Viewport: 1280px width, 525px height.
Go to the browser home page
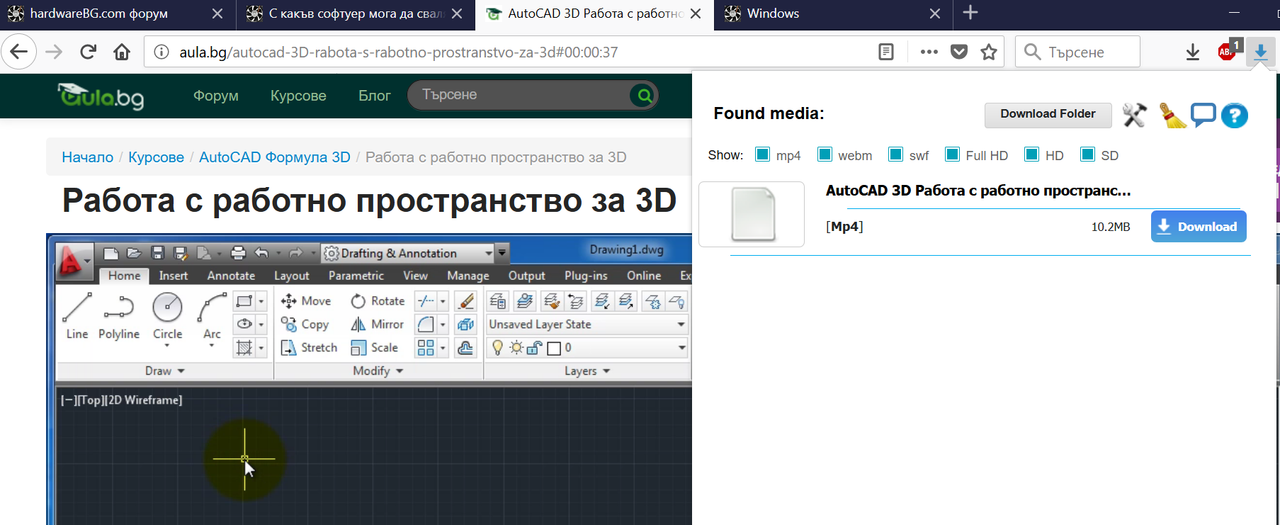click(121, 52)
